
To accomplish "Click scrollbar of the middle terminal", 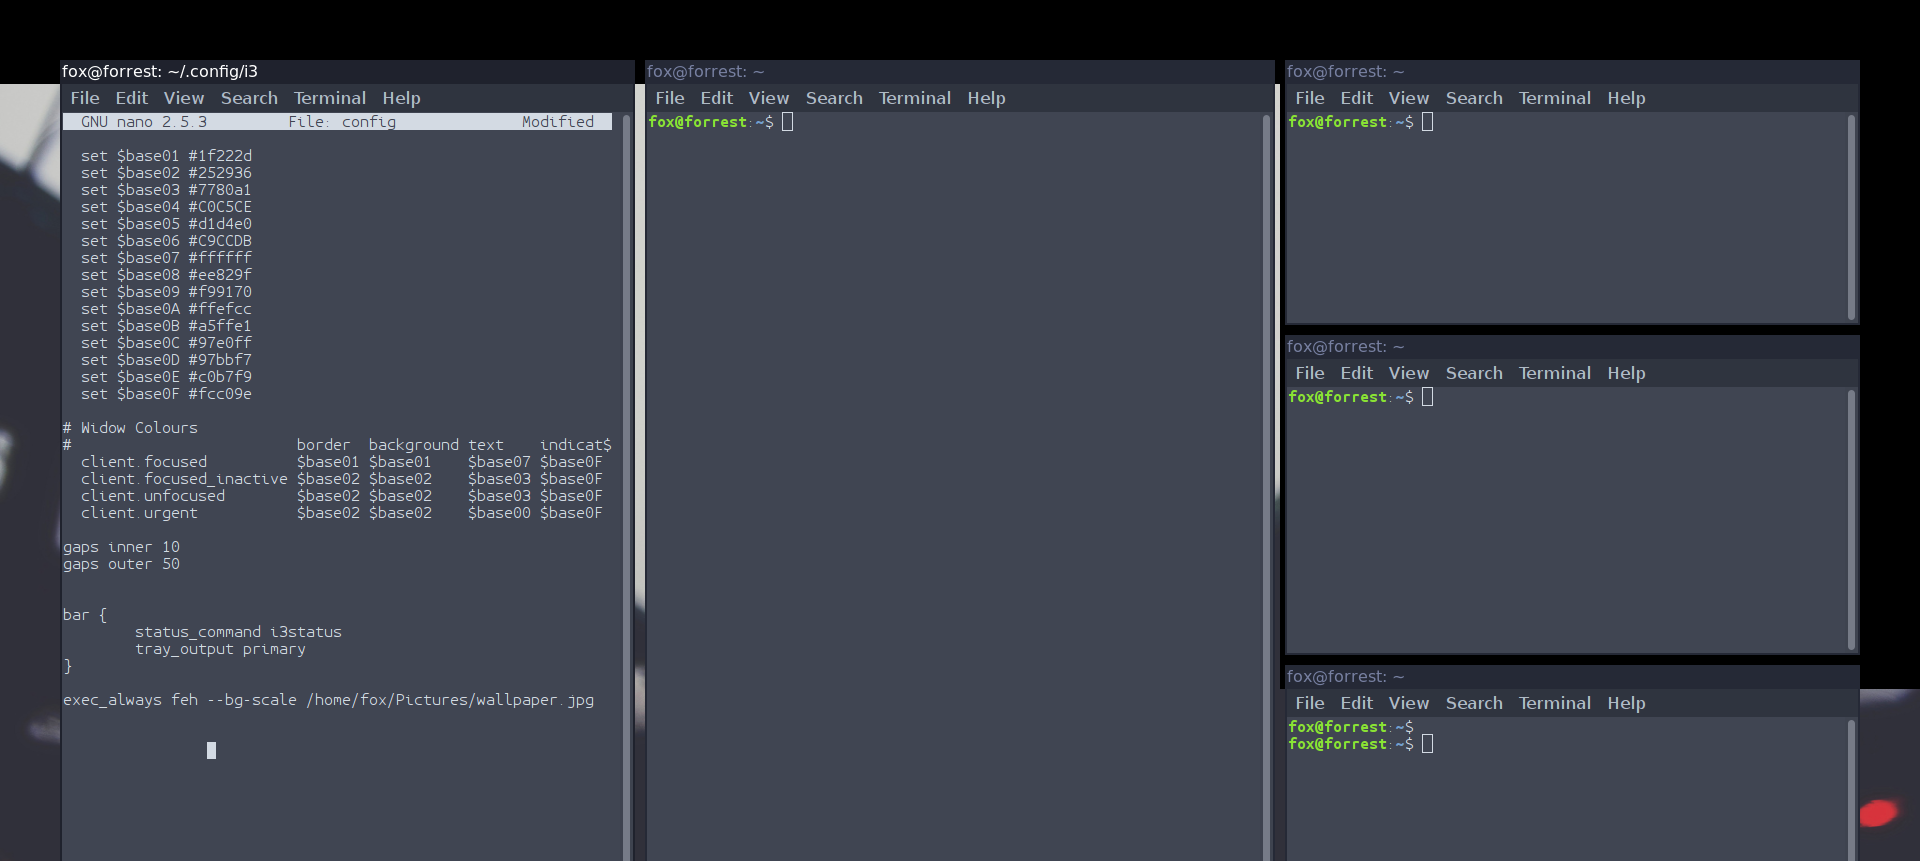I will point(1266,486).
